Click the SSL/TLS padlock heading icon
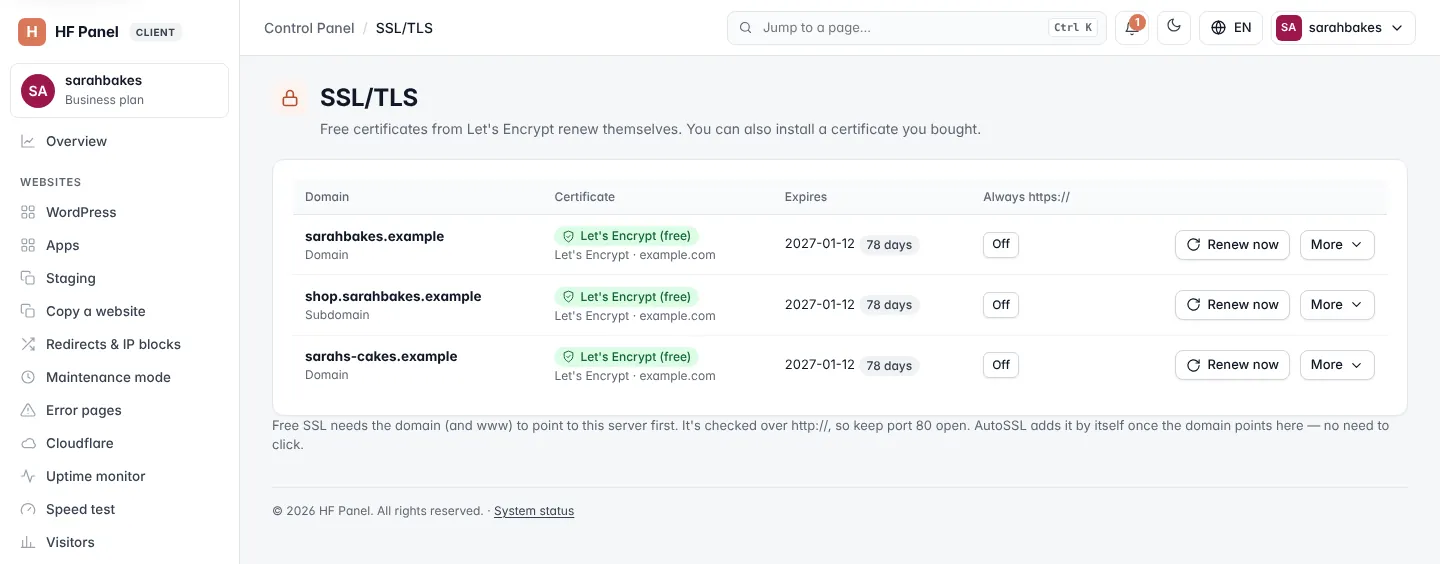 tap(290, 98)
